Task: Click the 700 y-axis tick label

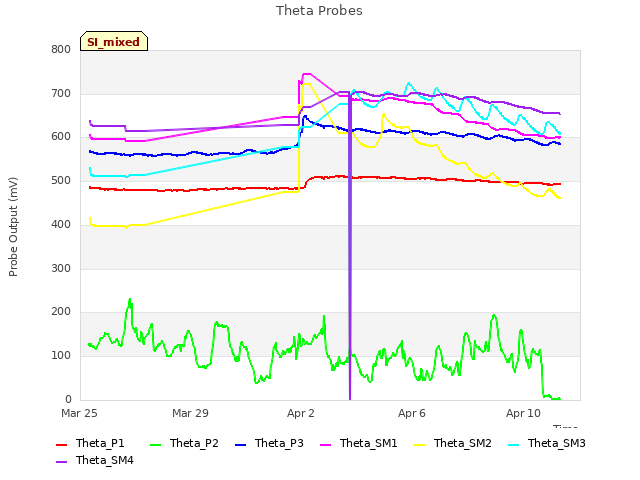Action: click(61, 93)
